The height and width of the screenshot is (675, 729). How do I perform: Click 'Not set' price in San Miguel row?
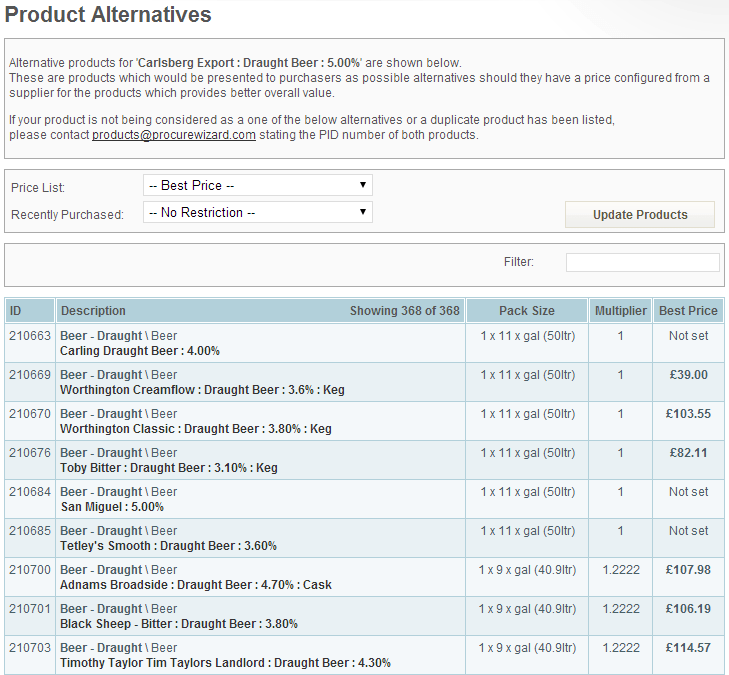689,492
